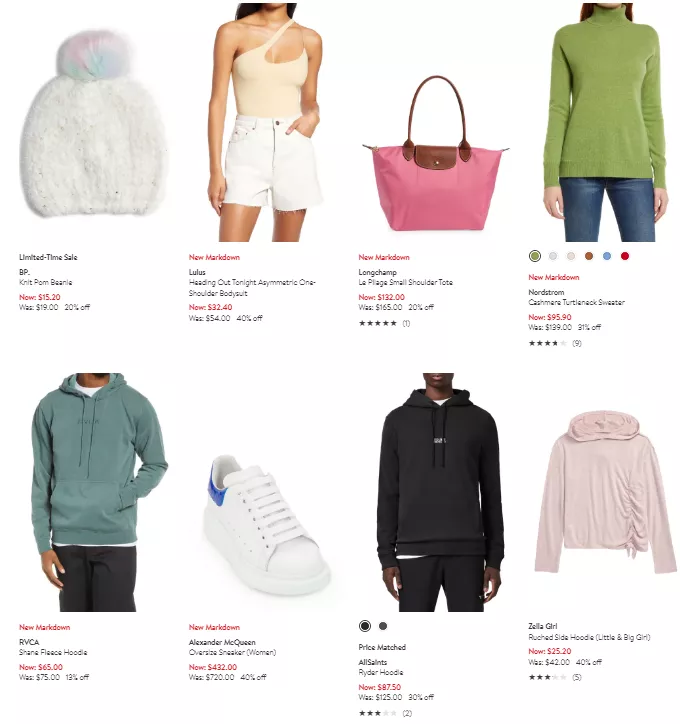Open the Knit Pom Beanie product image

(x=93, y=122)
